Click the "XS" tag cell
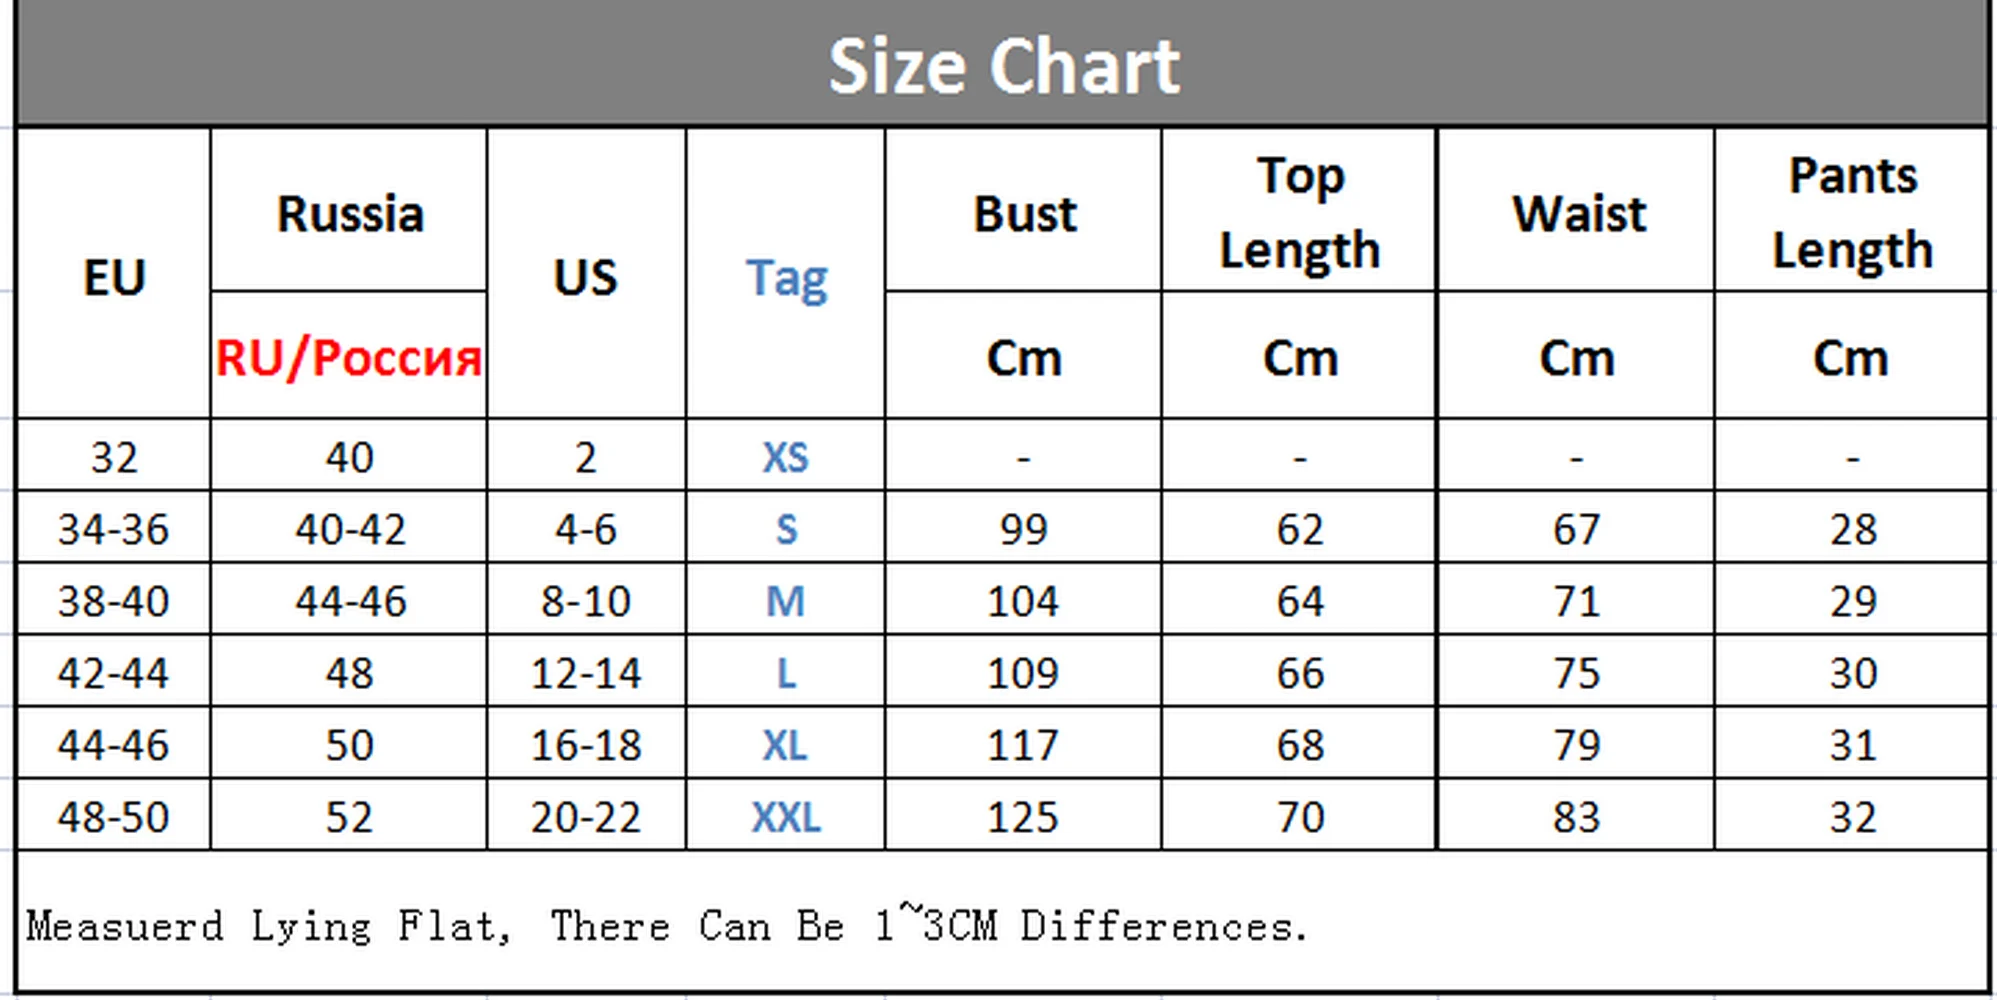1997x1000 pixels. pyautogui.click(x=785, y=457)
